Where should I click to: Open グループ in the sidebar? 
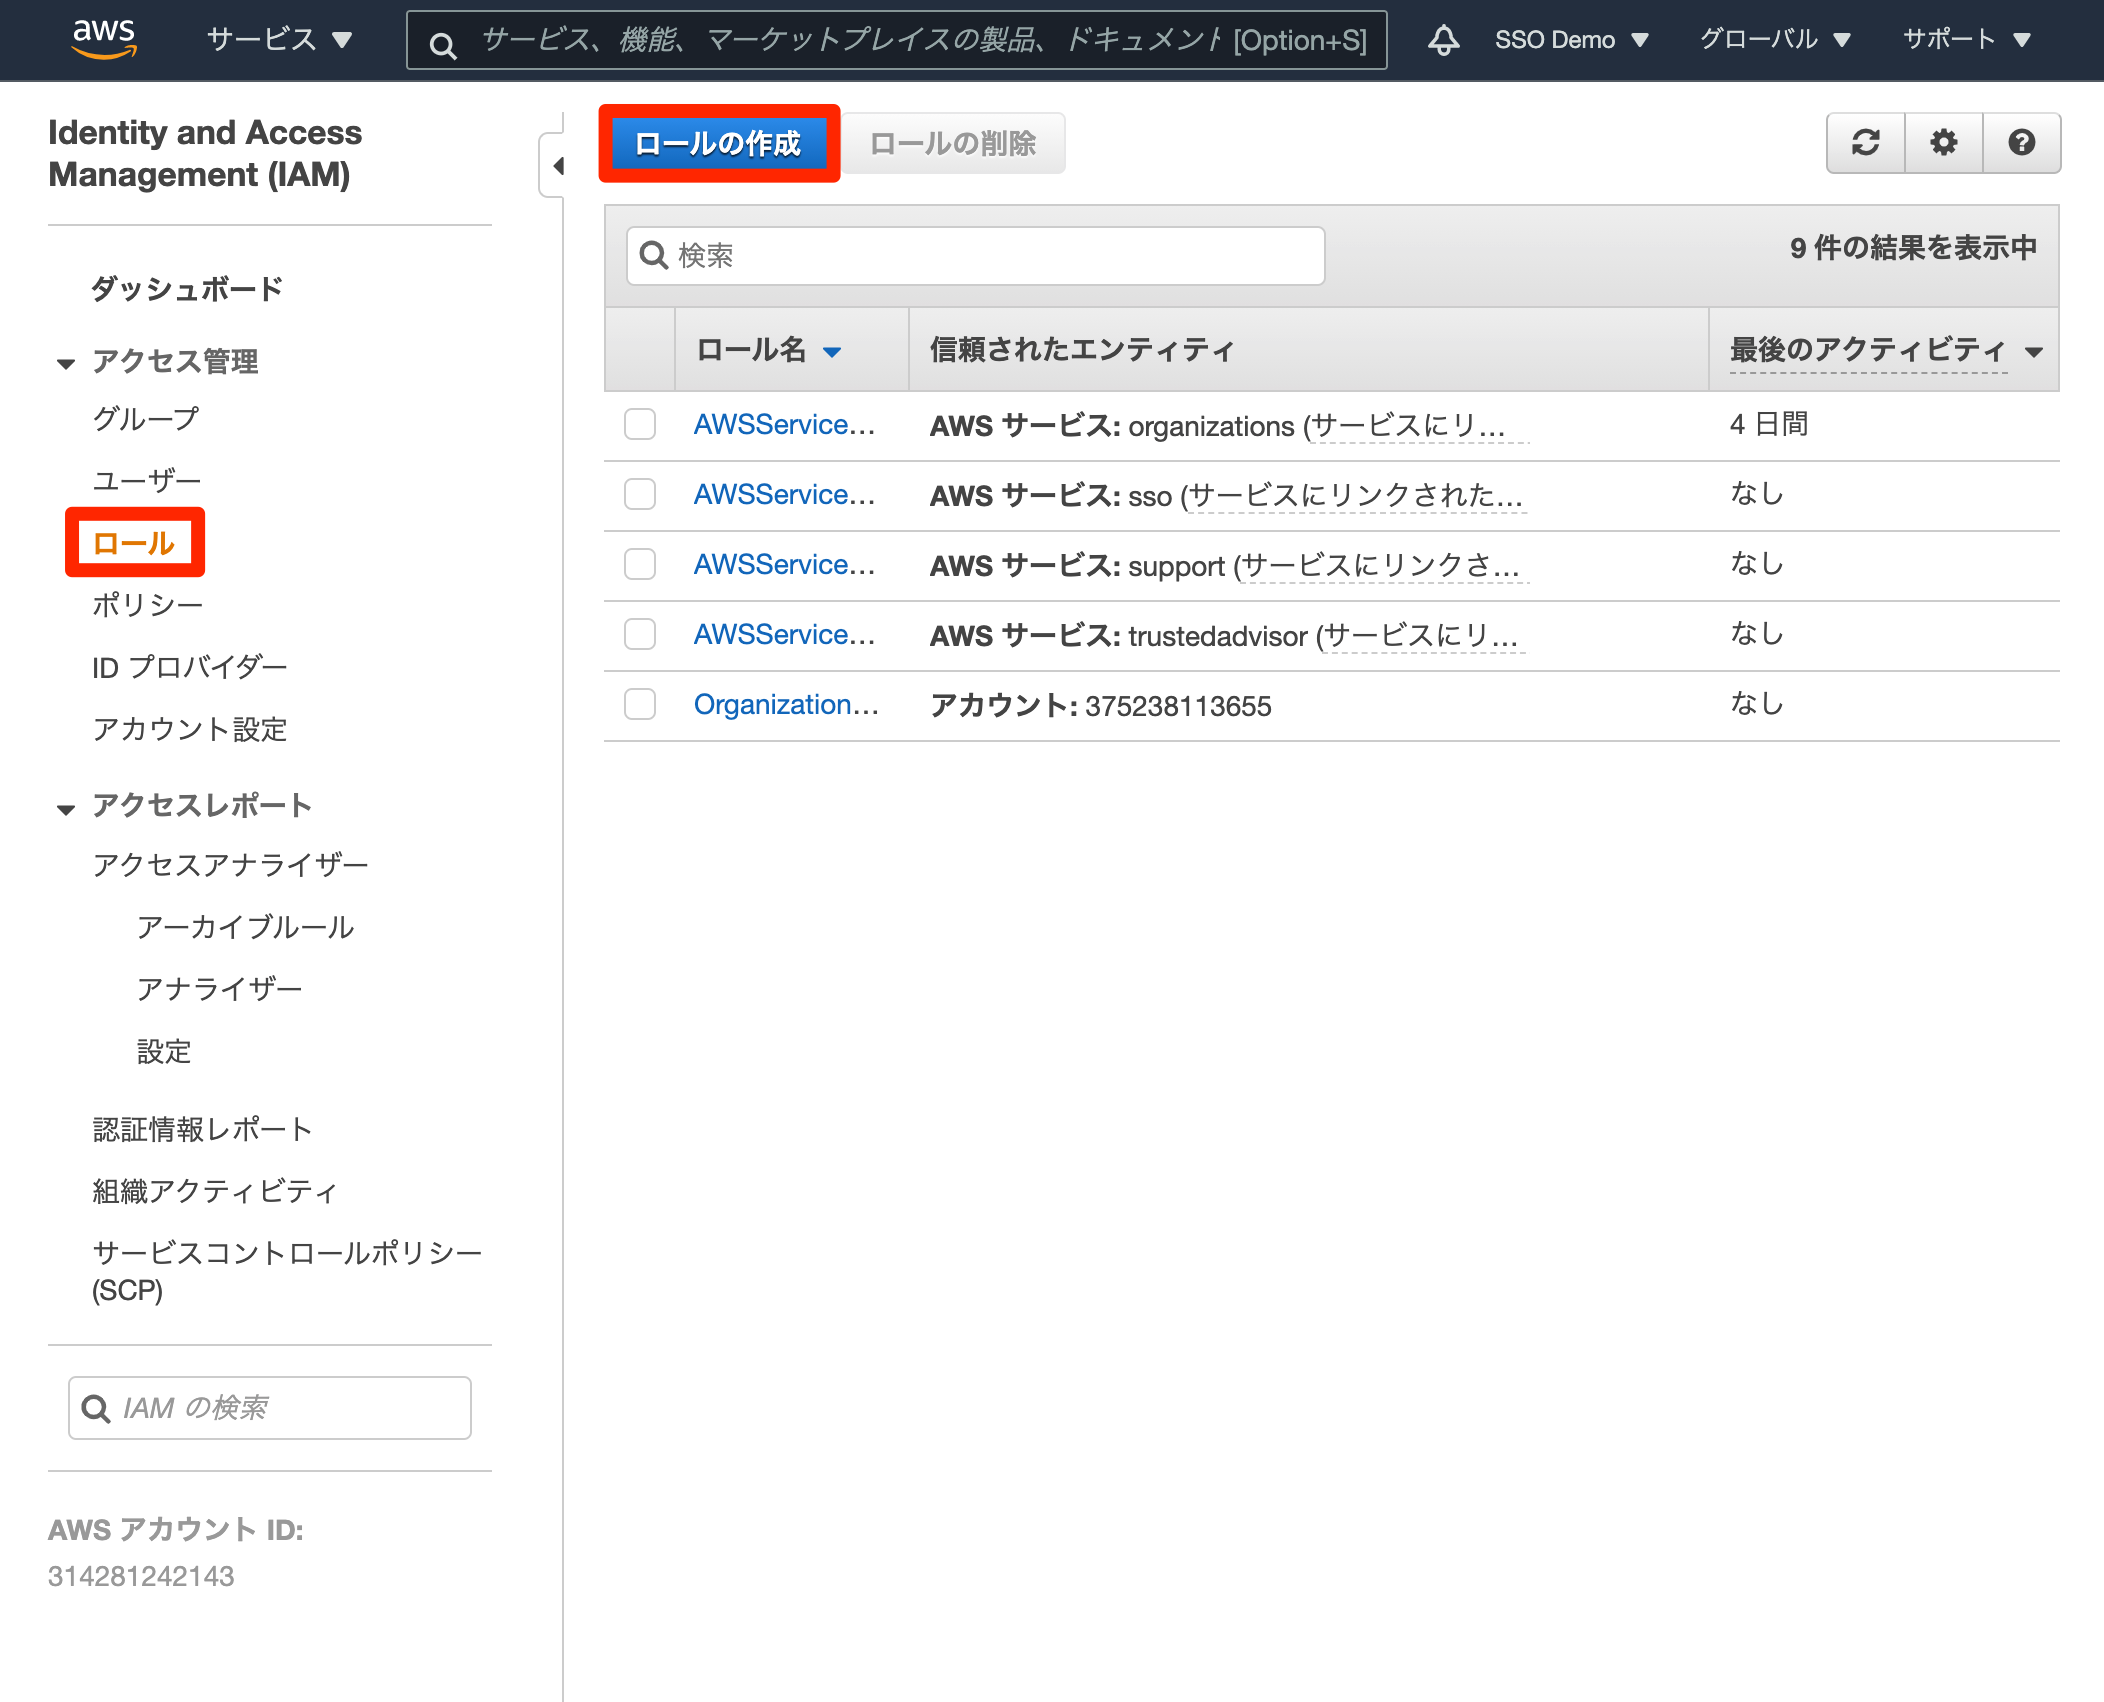coord(146,419)
